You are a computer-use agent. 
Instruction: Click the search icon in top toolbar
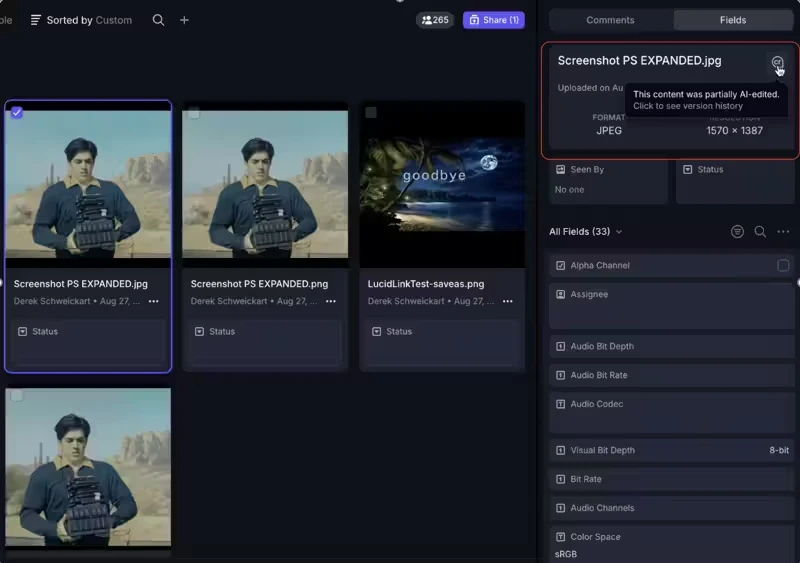tap(158, 20)
